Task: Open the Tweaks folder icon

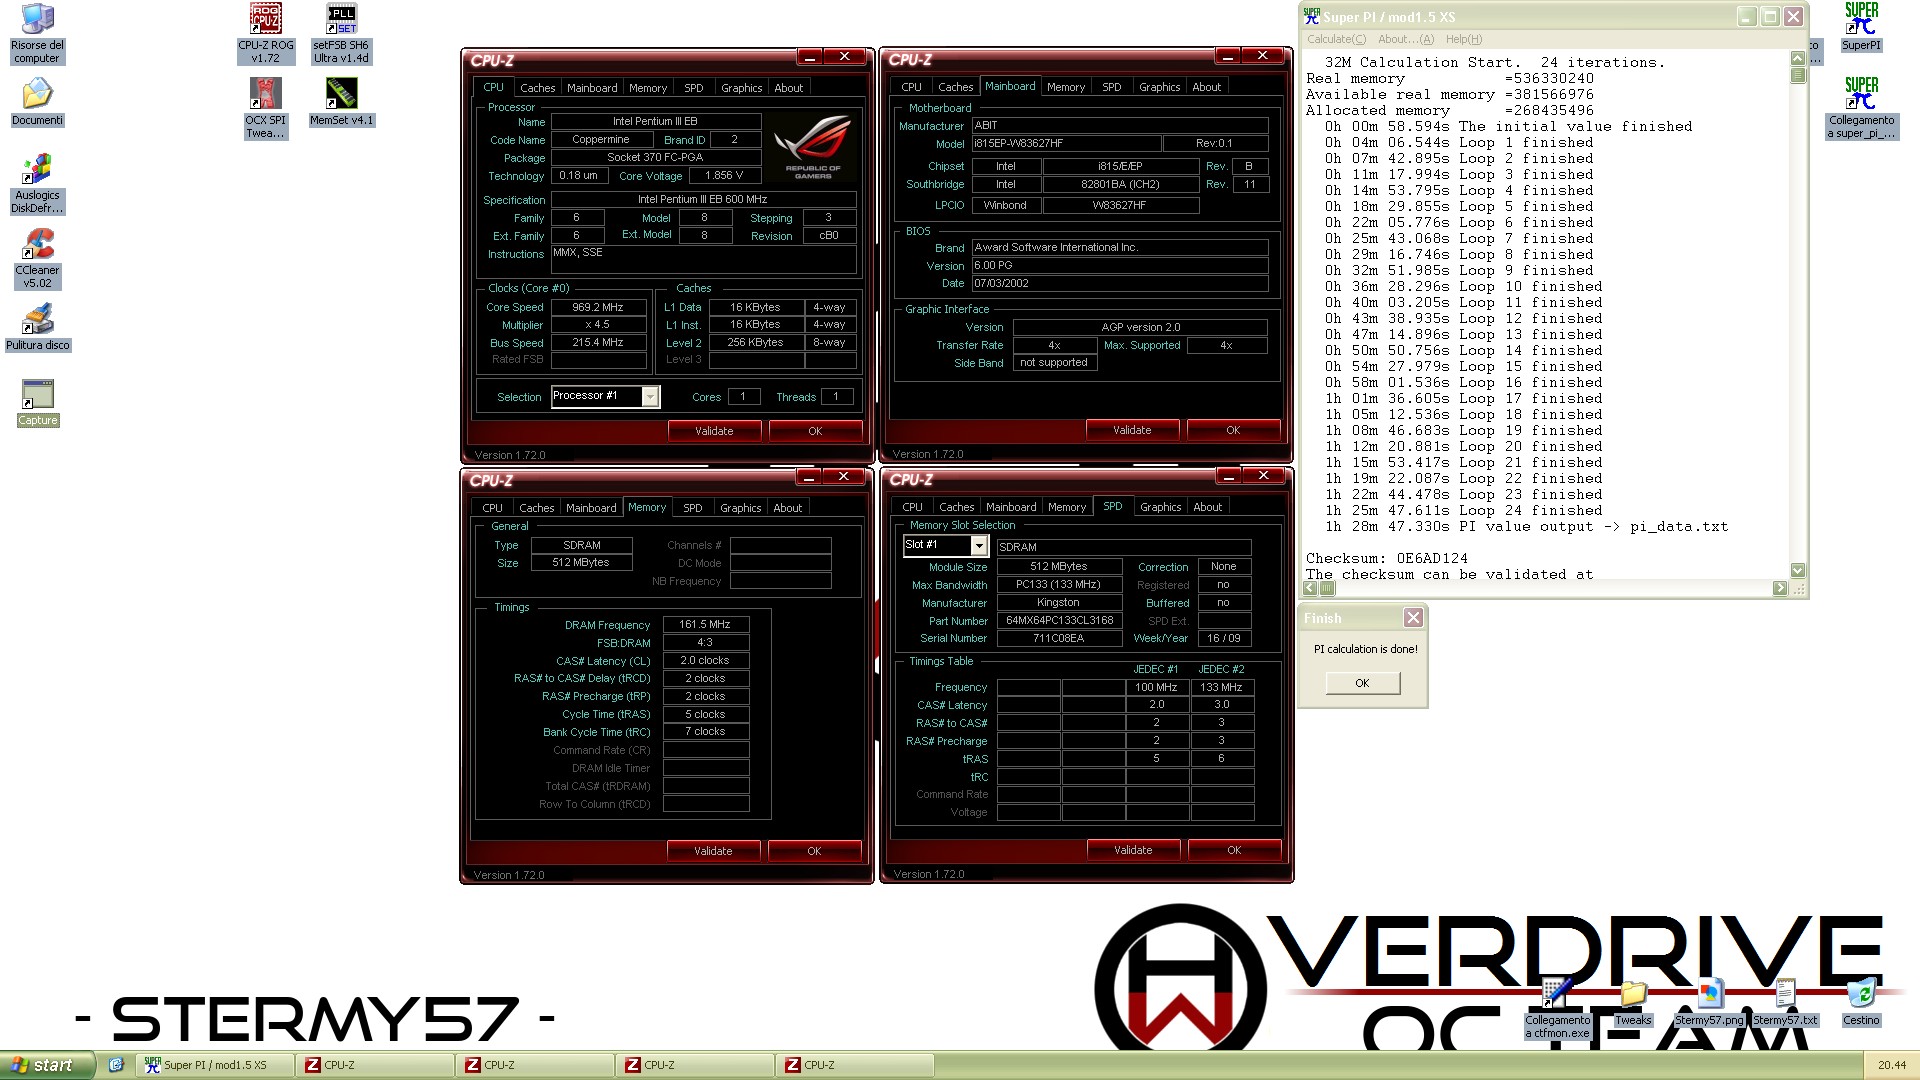Action: click(1632, 1003)
